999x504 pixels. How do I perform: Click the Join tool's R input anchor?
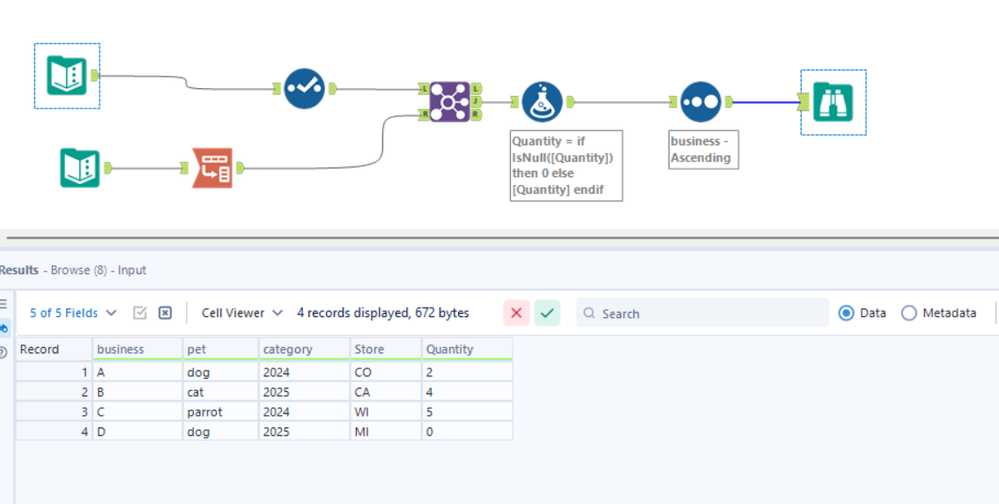[424, 115]
